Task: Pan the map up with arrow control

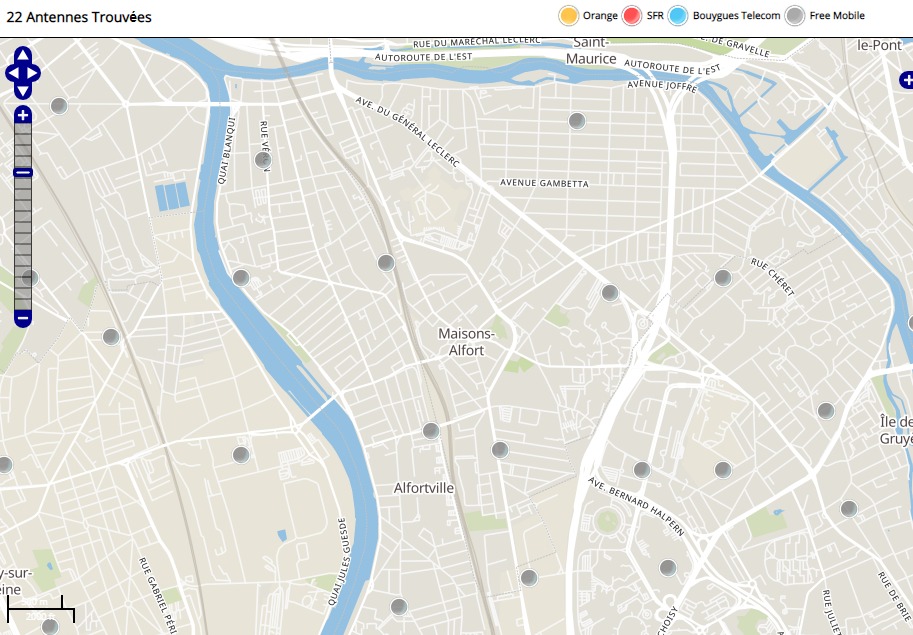Action: tap(23, 55)
